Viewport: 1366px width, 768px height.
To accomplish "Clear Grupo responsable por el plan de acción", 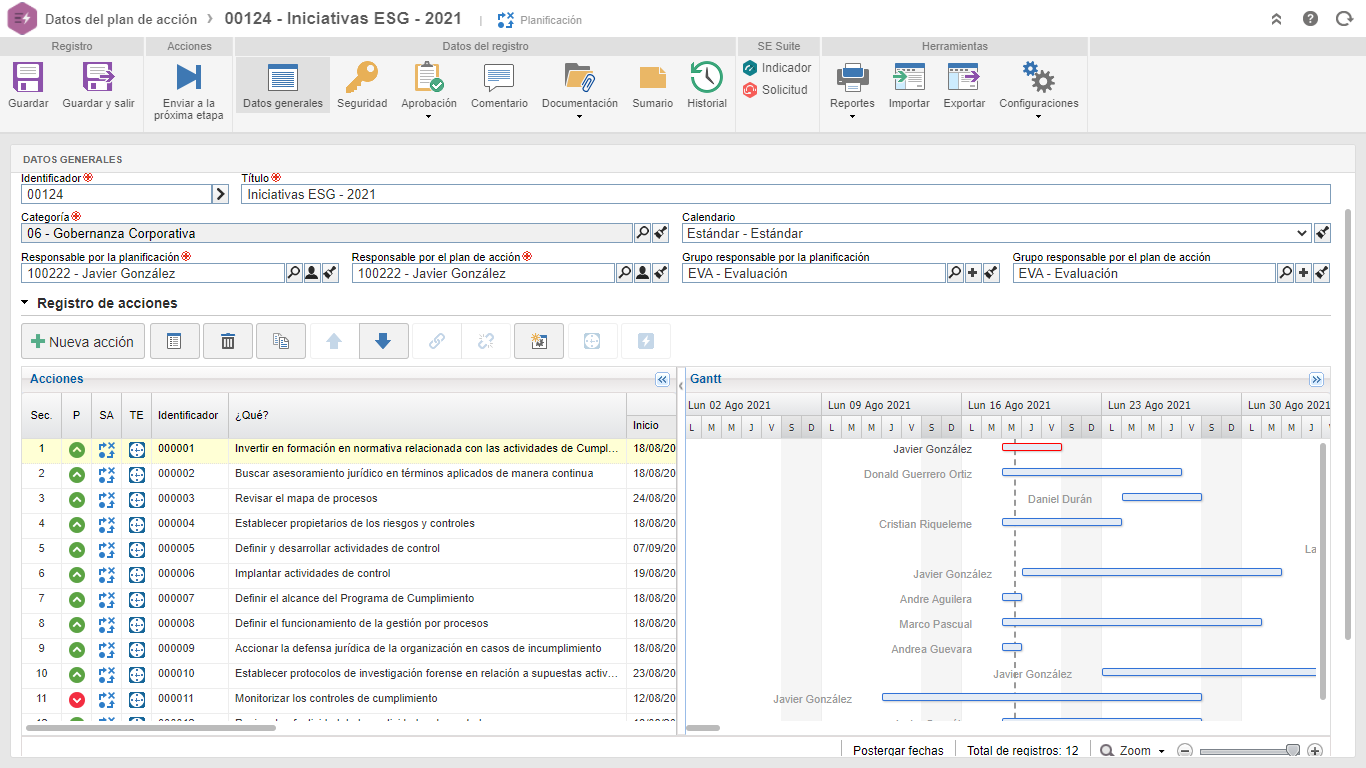I will [1322, 273].
